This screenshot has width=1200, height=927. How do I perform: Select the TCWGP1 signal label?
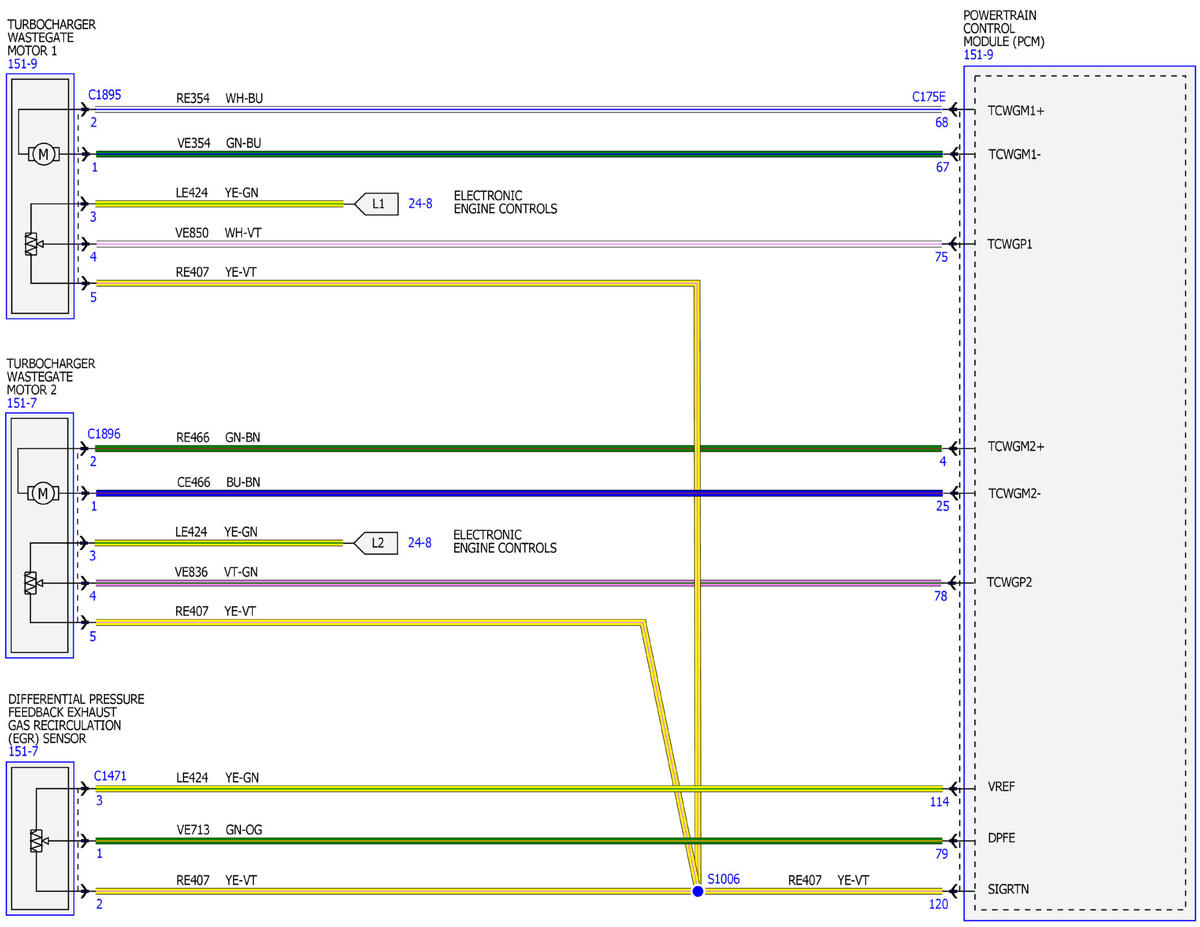[1009, 244]
